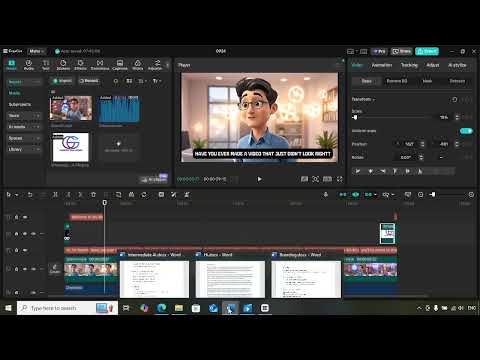This screenshot has height=360, width=480.
Task: Open the Menu dropdown in title bar
Action: pos(37,51)
